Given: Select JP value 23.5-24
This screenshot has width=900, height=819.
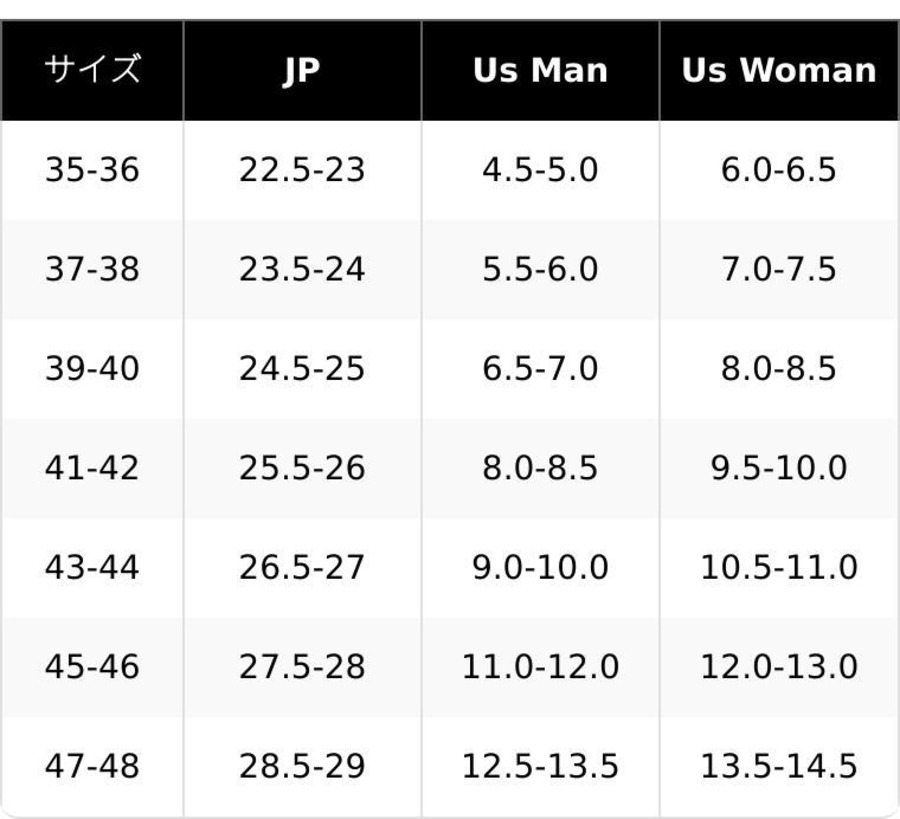Looking at the screenshot, I should (302, 269).
